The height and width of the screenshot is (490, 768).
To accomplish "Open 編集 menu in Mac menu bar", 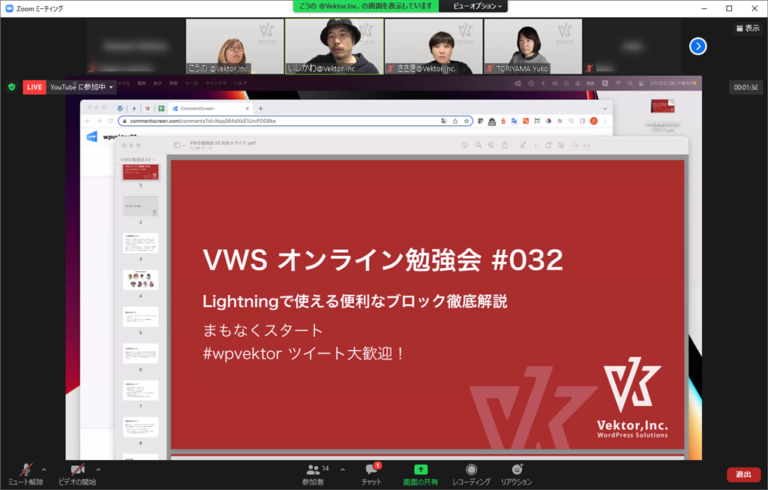I will (142, 83).
